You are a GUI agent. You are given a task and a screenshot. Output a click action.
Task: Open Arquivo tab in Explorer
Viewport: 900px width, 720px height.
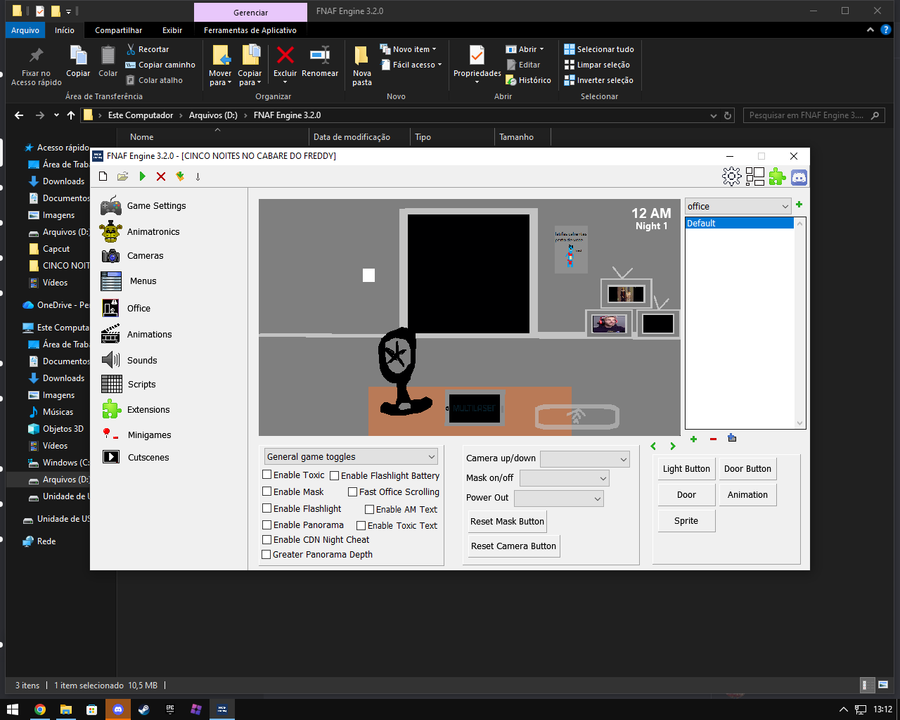coord(25,30)
